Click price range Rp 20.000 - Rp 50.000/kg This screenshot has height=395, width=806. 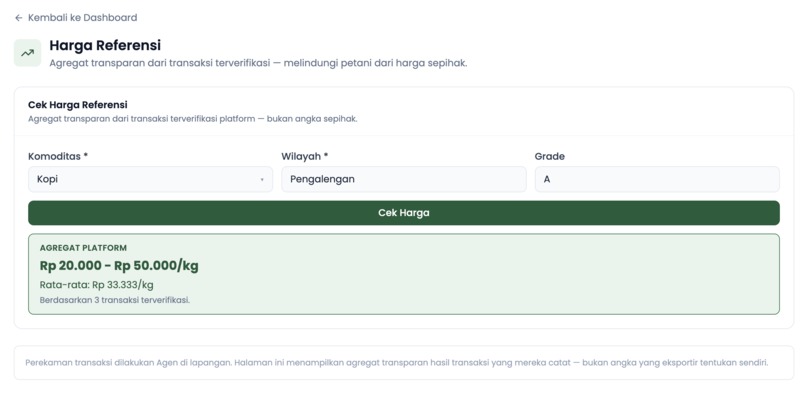[119, 266]
